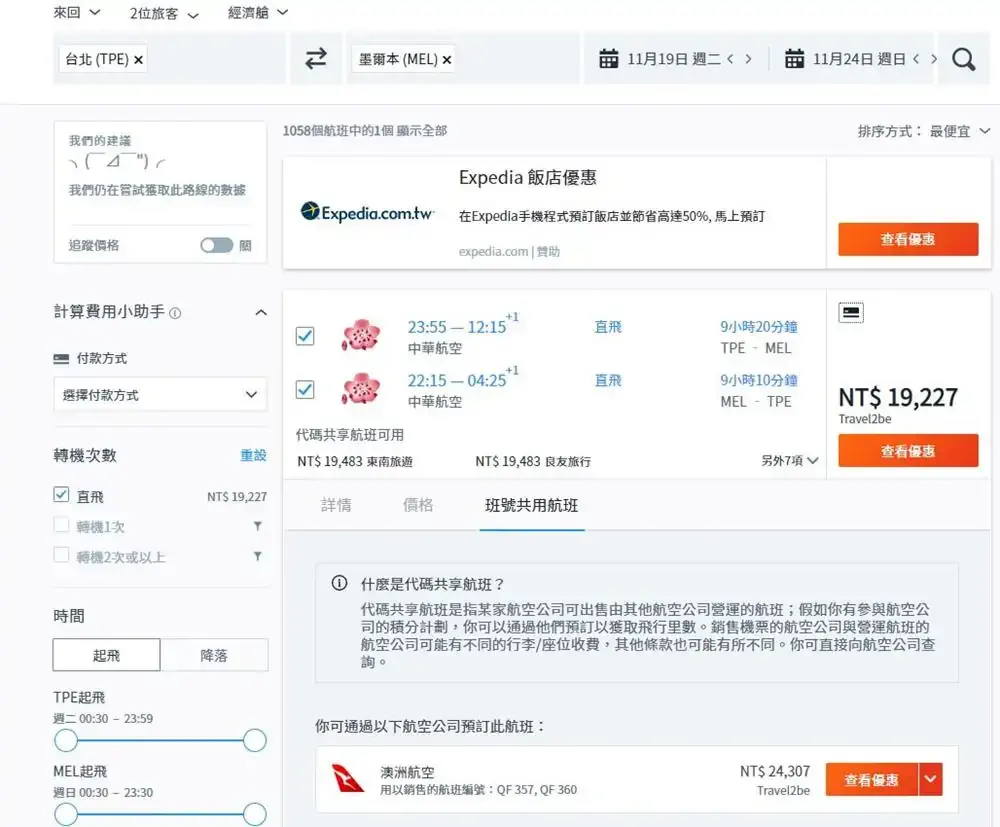Go to previous departure date
Viewport: 1000px width, 827px height.
(730, 59)
